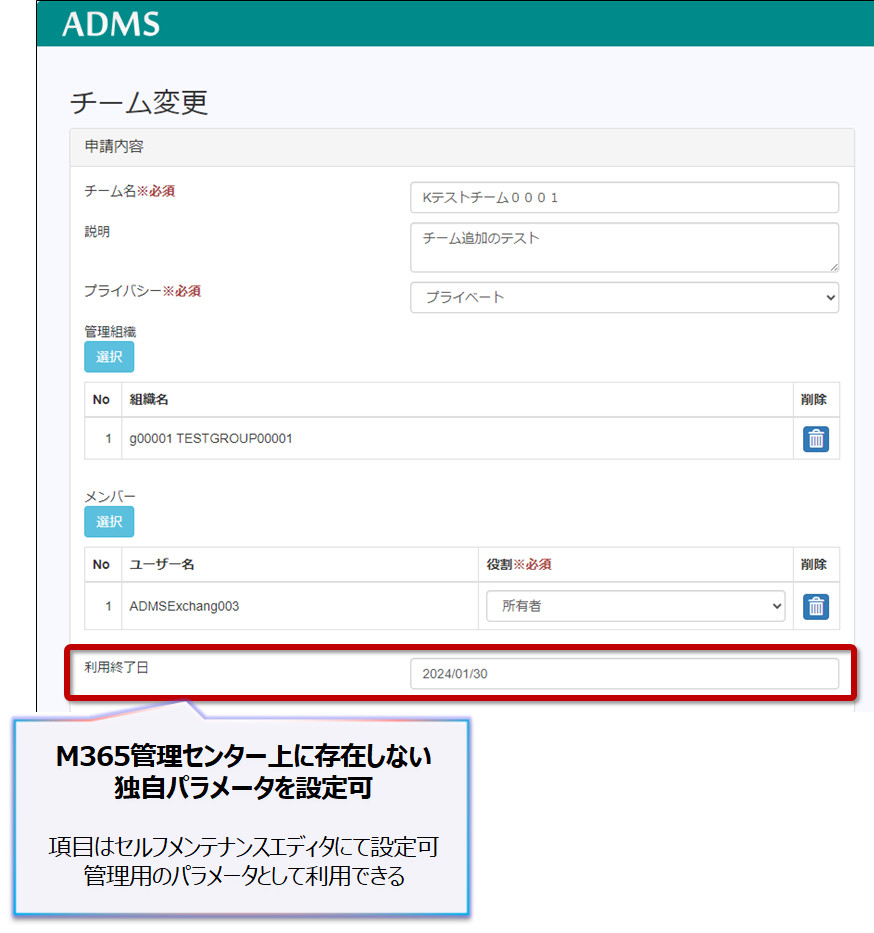Click the 利用終了日 field label
Image resolution: width=874 pixels, height=933 pixels.
117,667
